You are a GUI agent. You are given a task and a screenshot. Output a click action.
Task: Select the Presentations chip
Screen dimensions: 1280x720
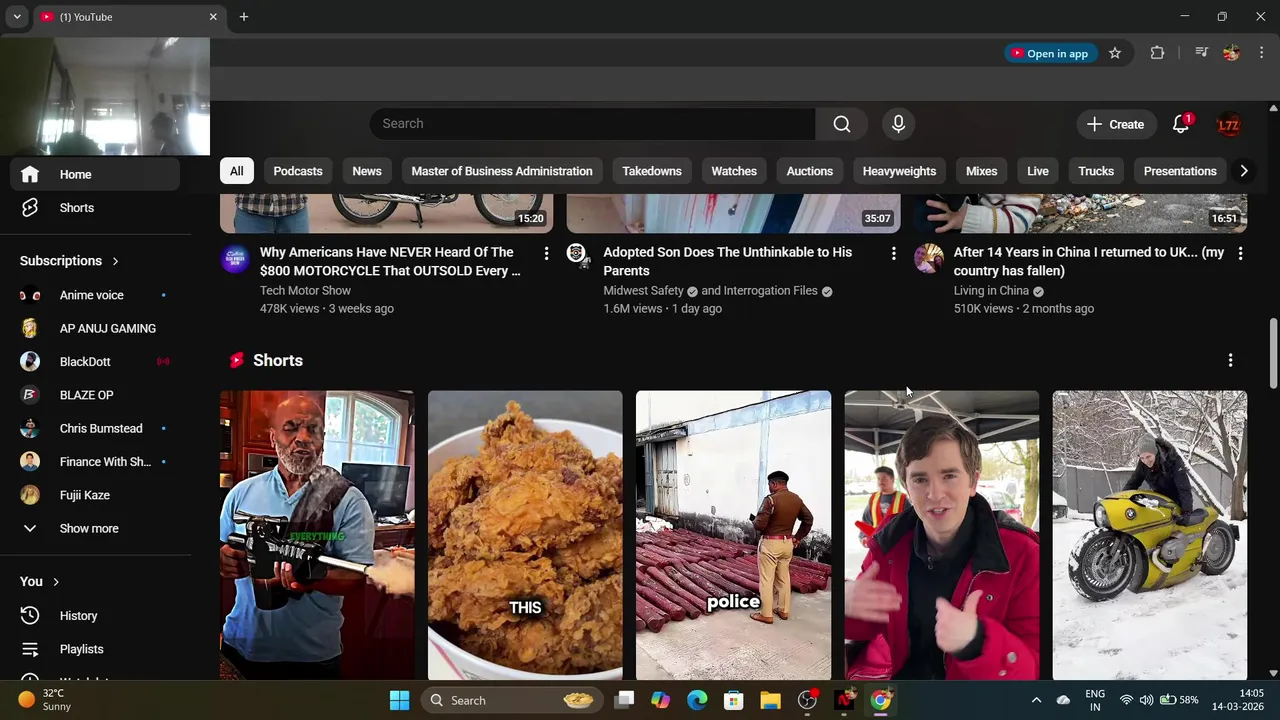[1180, 171]
